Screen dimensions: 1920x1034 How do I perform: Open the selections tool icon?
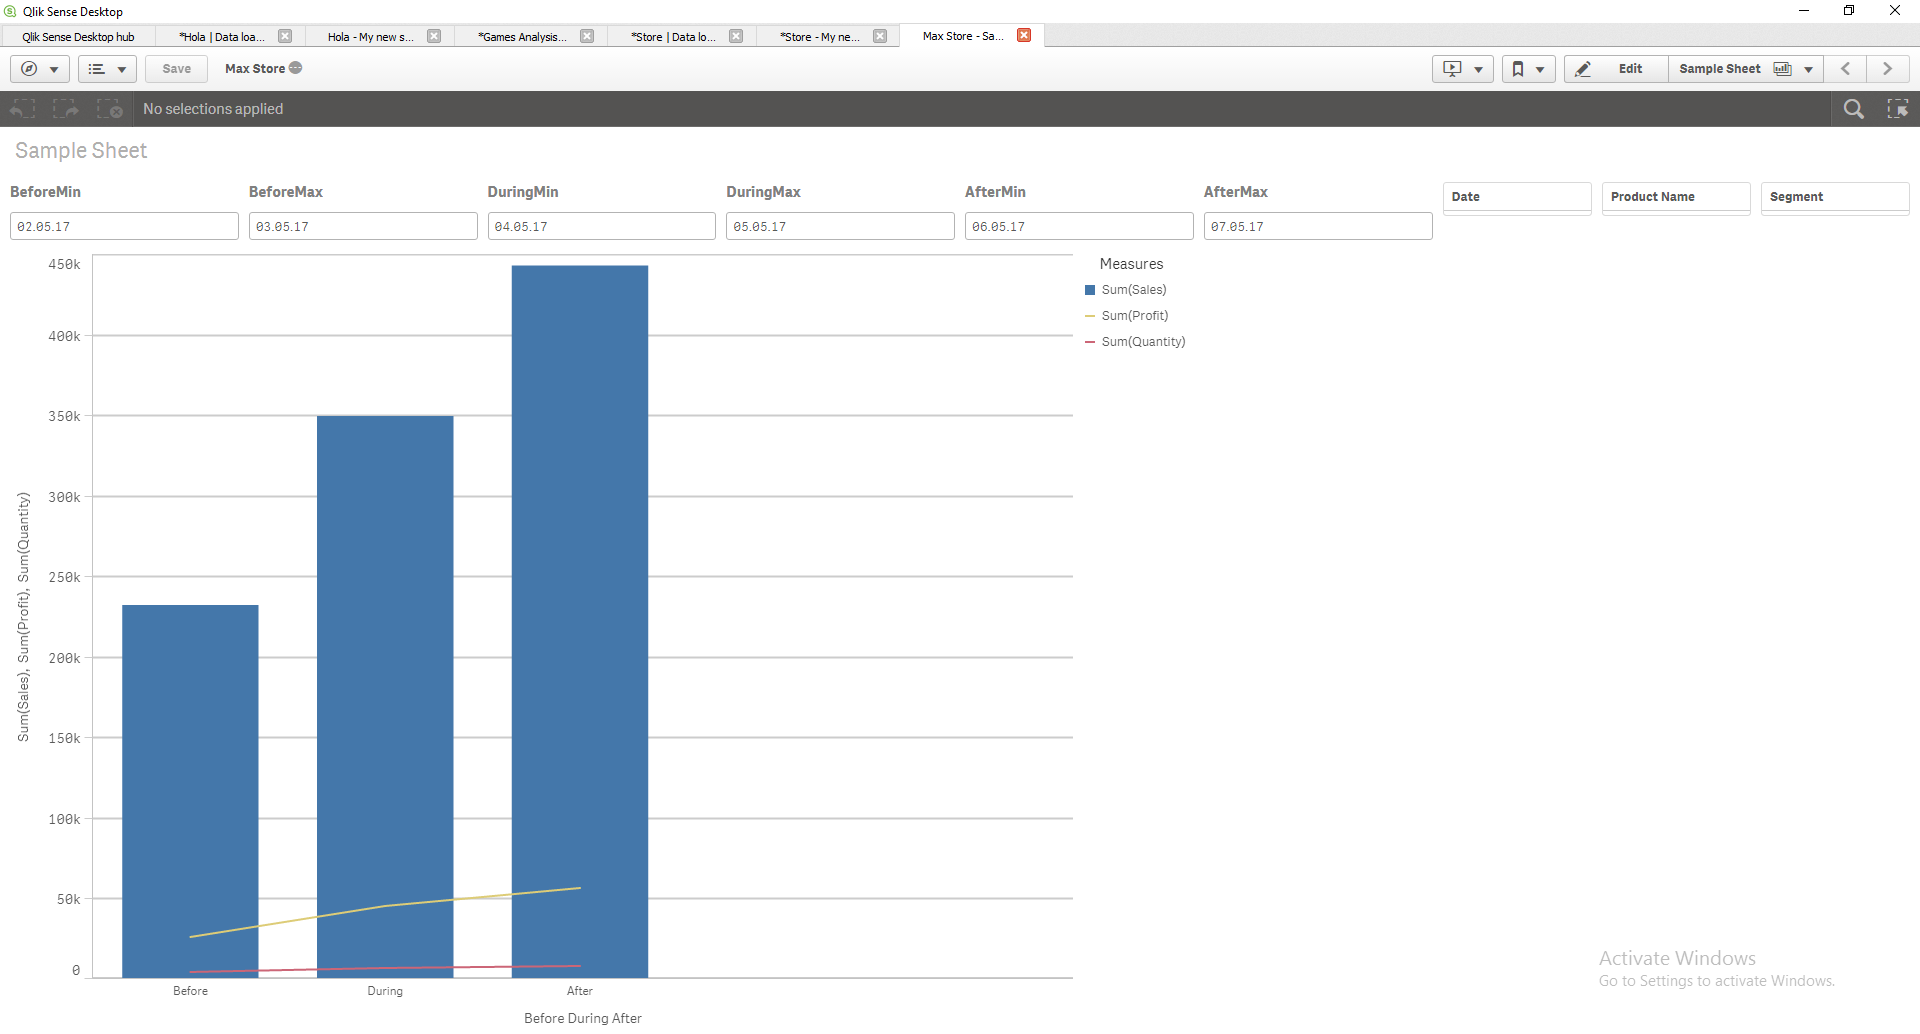[x=1897, y=109]
